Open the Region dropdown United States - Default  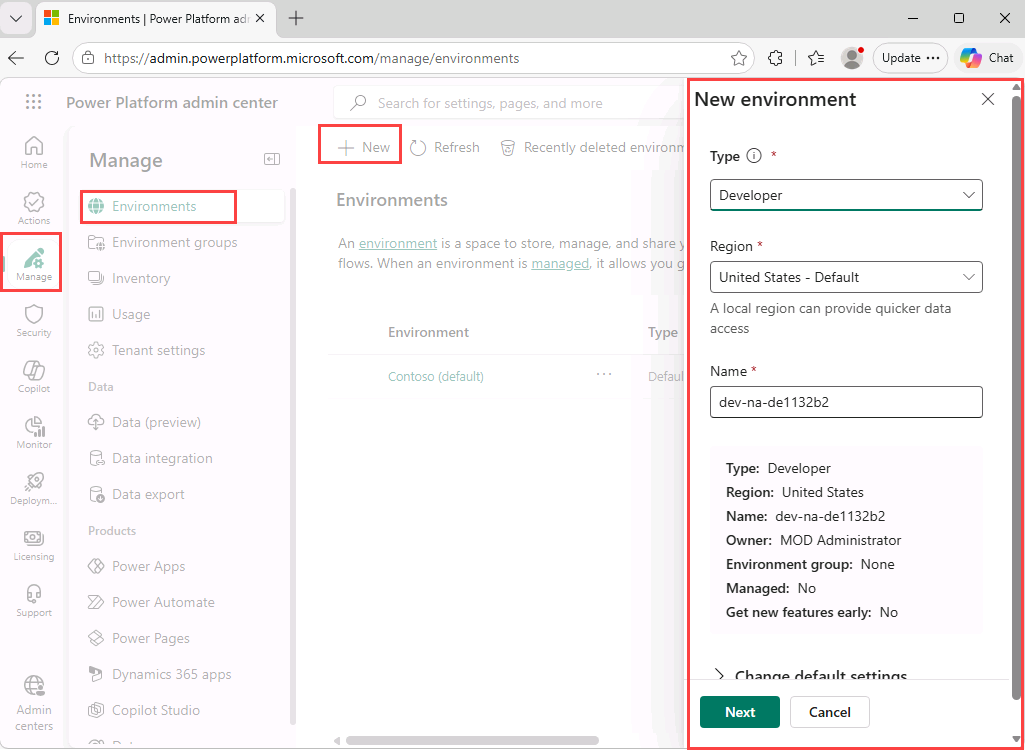coord(846,277)
